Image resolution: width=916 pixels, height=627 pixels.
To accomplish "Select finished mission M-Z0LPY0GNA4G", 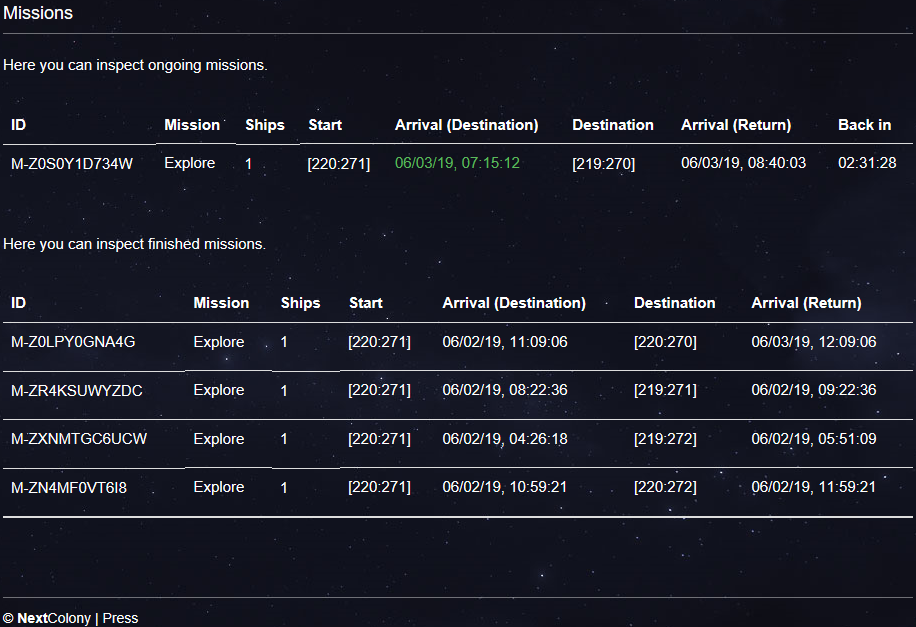I will [73, 342].
